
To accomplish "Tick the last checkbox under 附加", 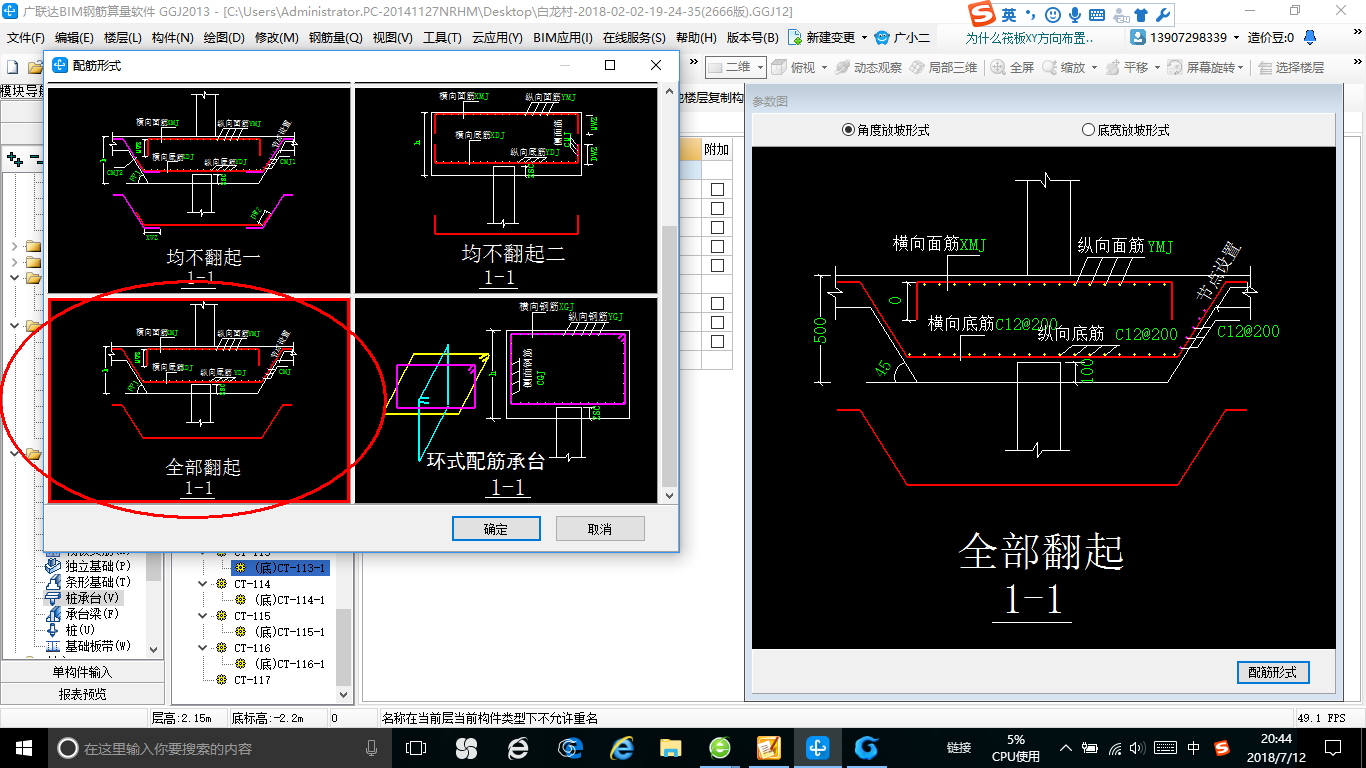I will pyautogui.click(x=717, y=342).
